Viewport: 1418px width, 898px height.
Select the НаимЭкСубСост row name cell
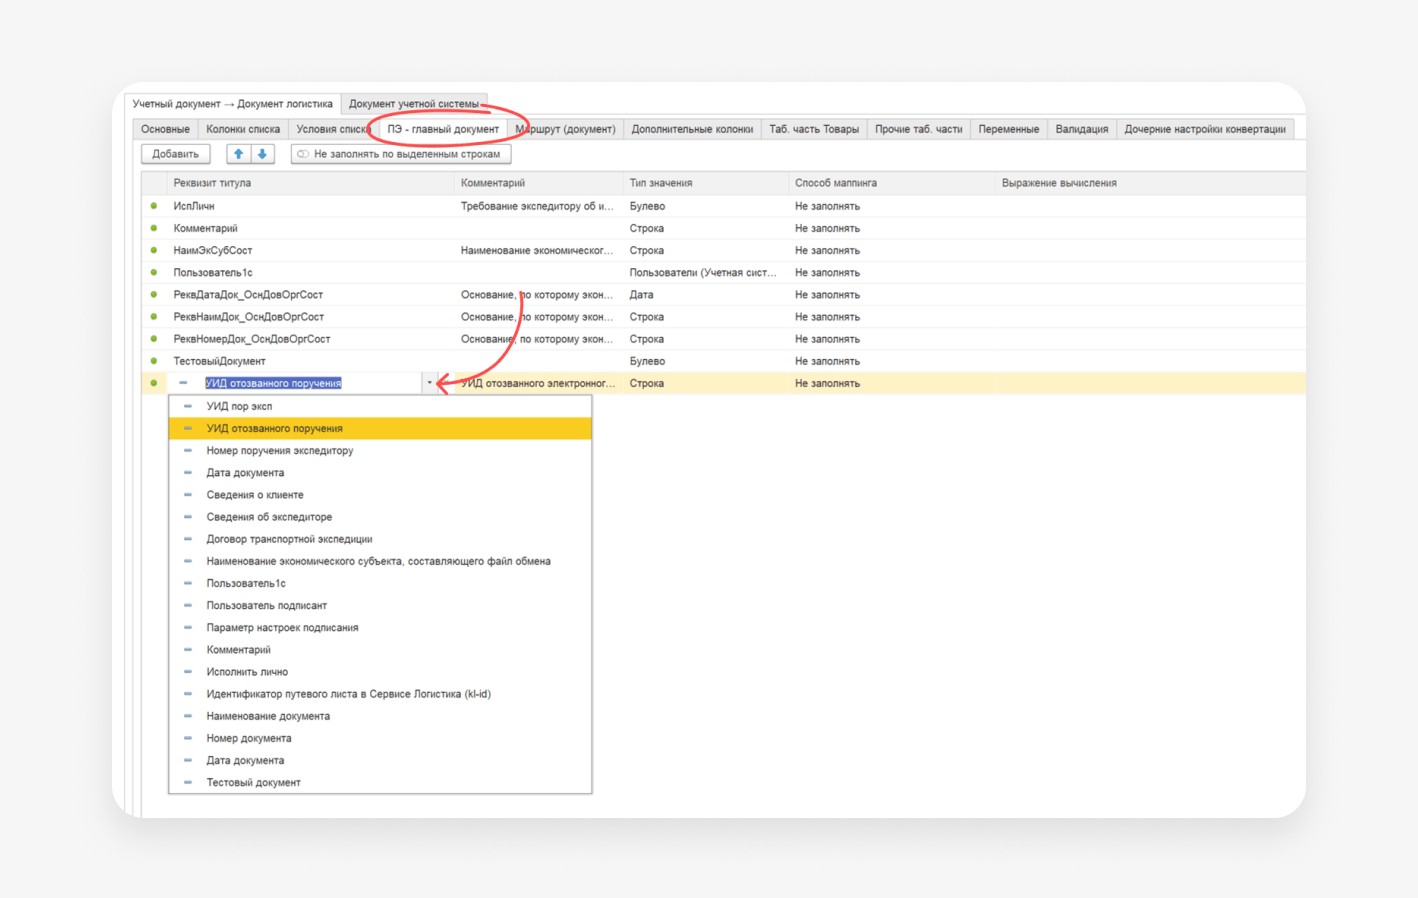(x=311, y=250)
